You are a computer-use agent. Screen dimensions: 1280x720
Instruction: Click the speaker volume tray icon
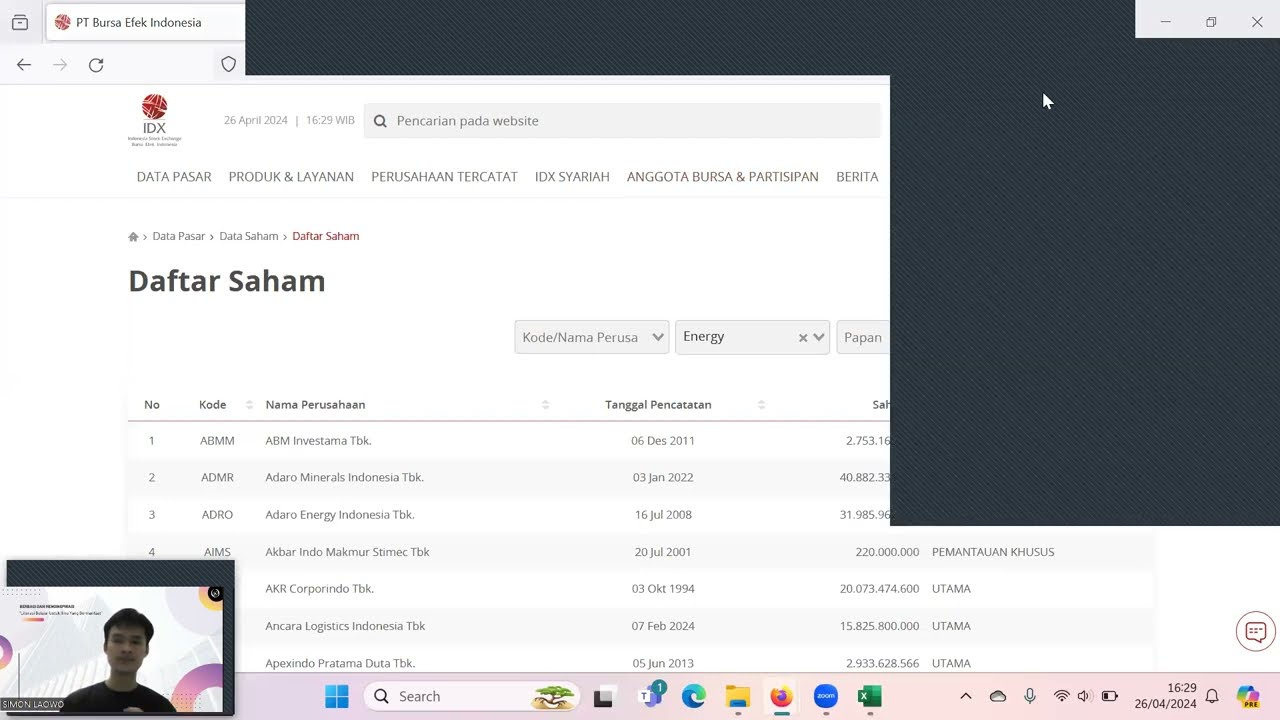coord(1085,697)
